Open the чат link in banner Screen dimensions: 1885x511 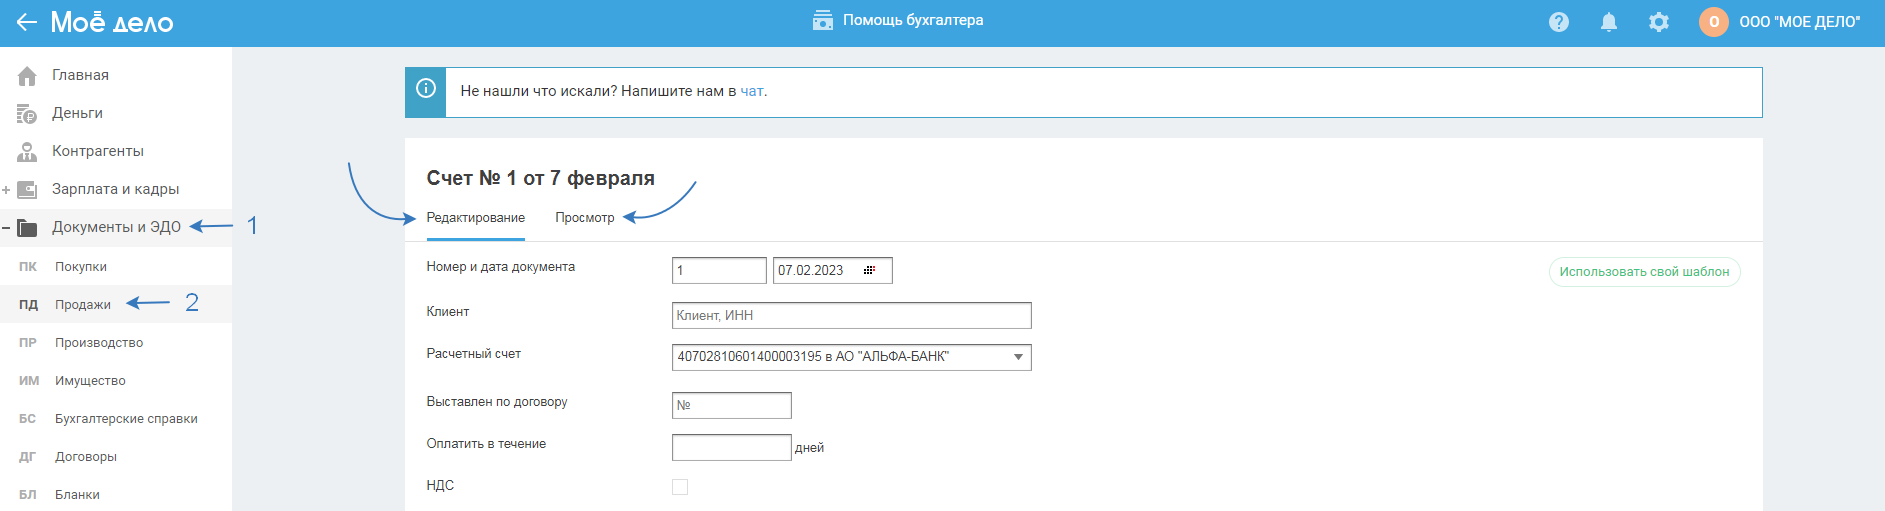(x=752, y=91)
